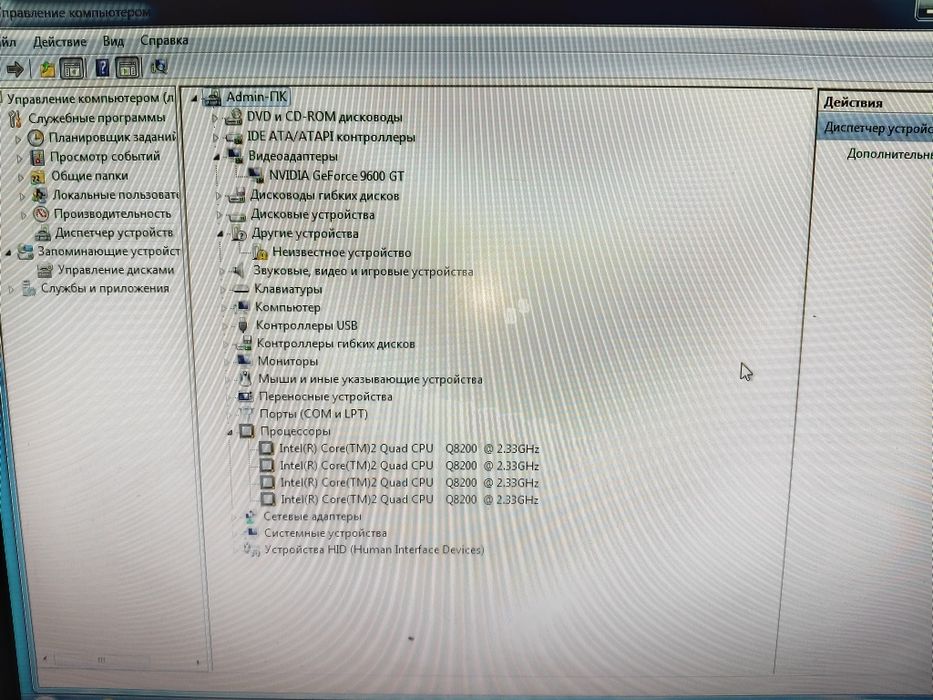Click the first Q8200 processor entry icon
This screenshot has height=700, width=933.
click(267, 448)
